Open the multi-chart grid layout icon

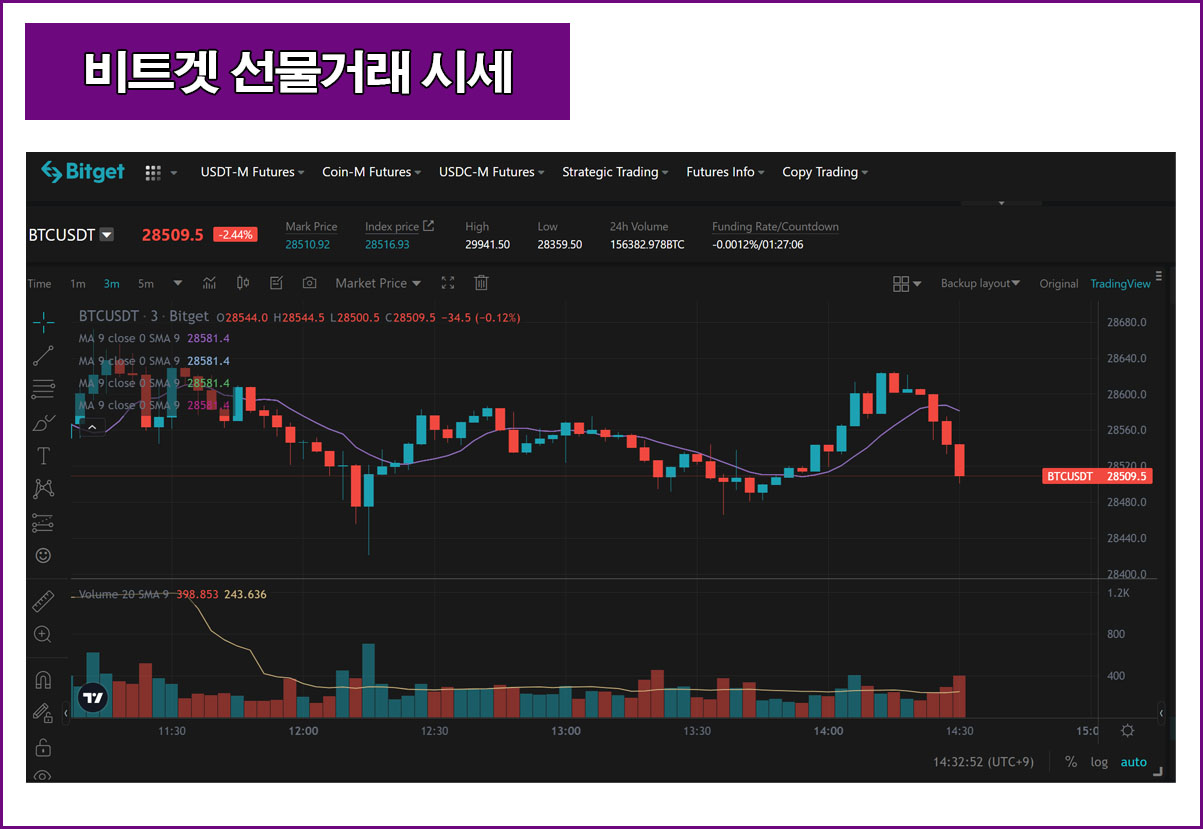901,284
